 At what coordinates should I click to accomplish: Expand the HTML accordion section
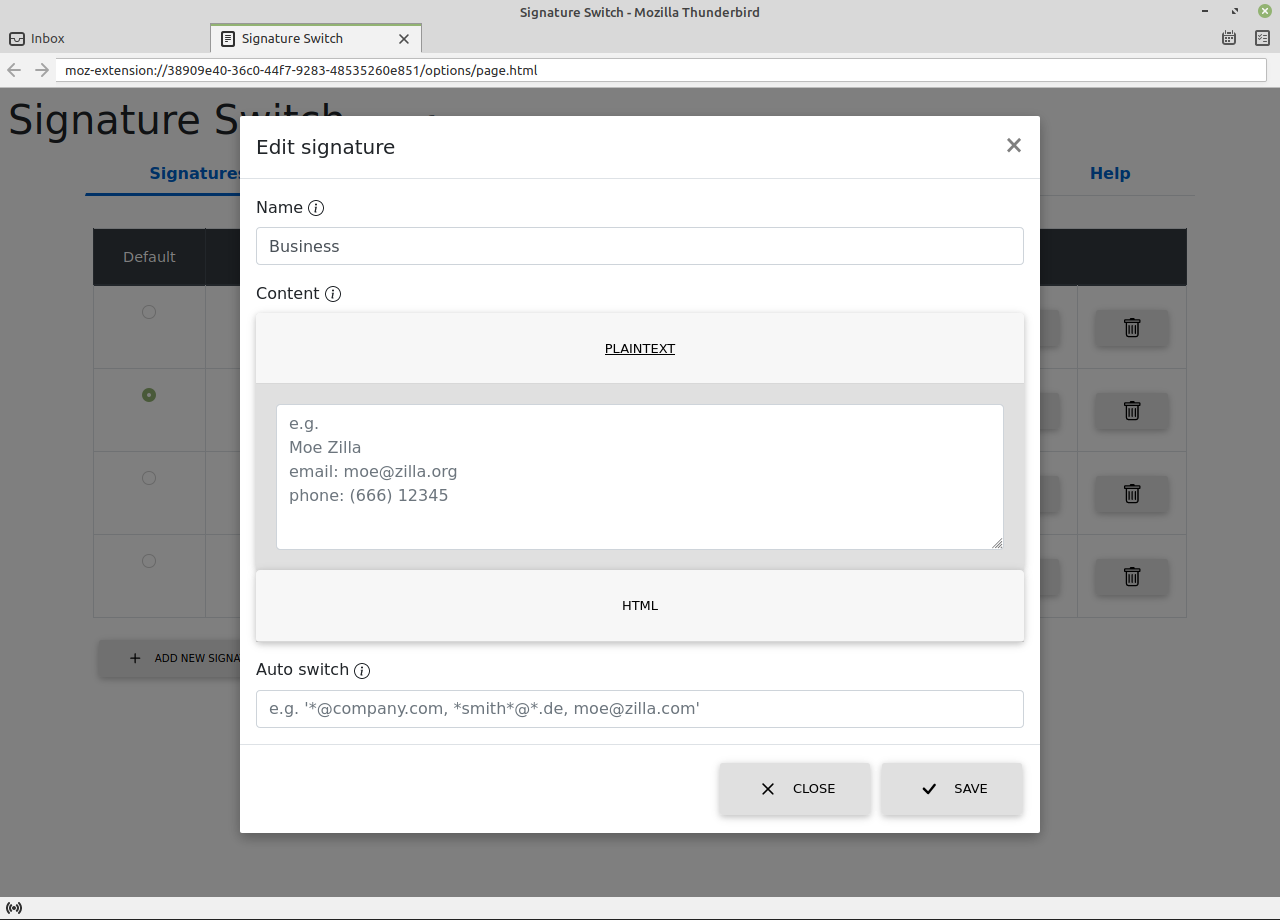click(x=640, y=606)
